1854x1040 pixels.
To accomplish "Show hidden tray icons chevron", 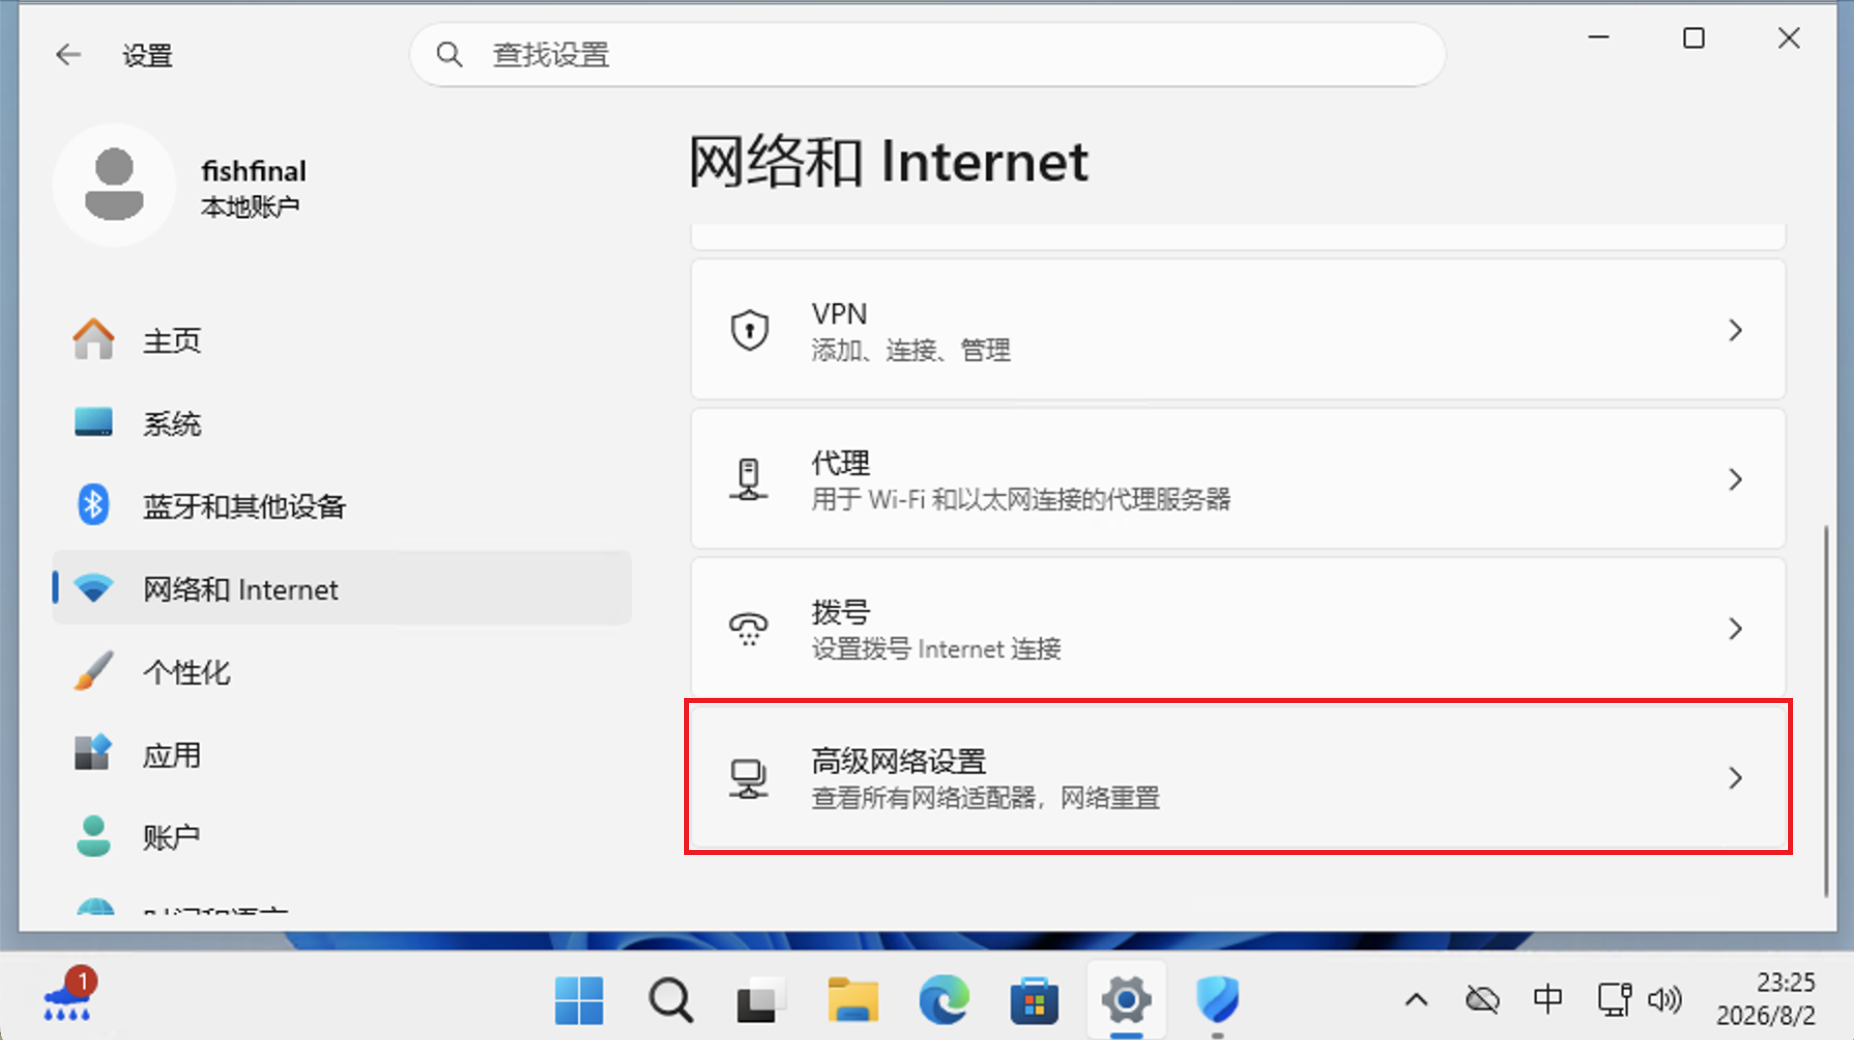I will 1416,999.
